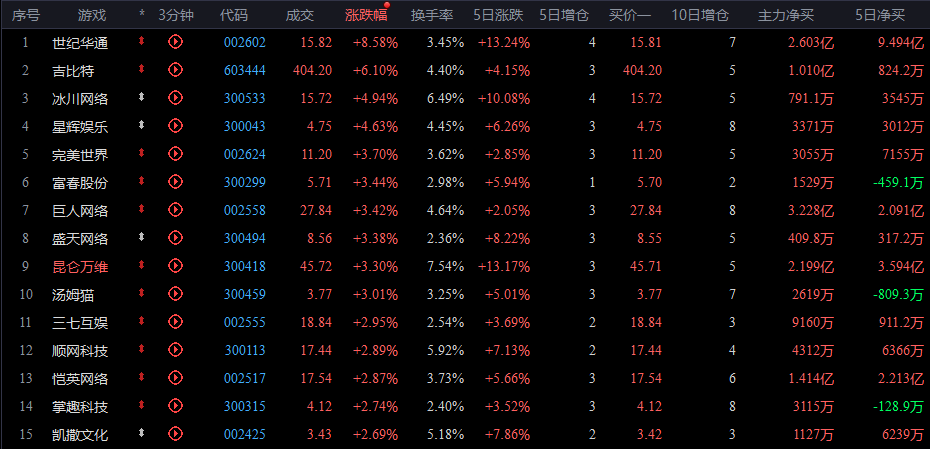Click the asterisk column header

pos(142,14)
